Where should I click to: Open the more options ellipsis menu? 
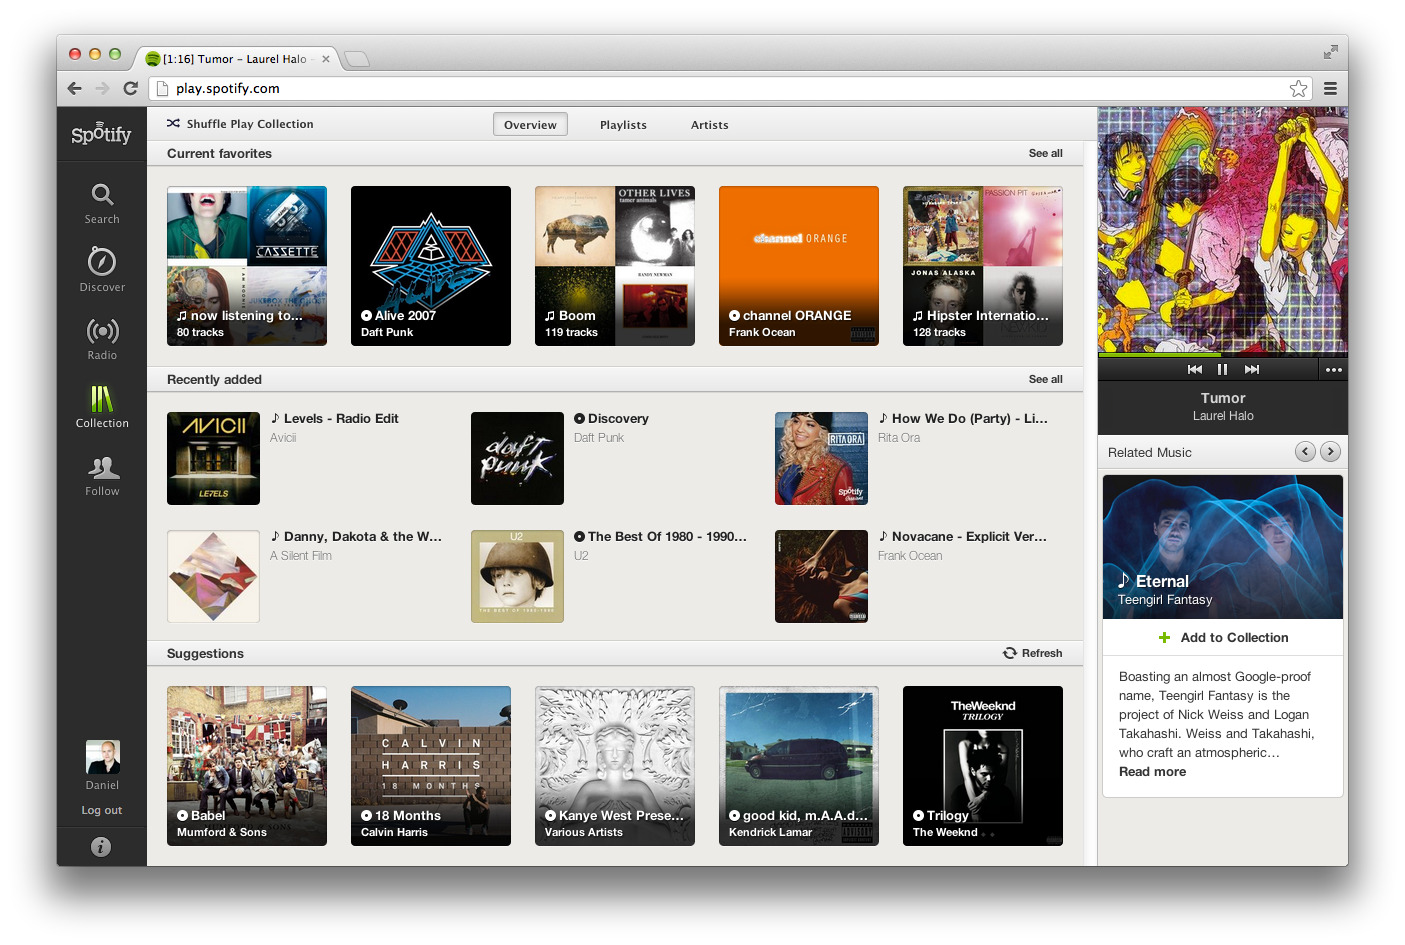pyautogui.click(x=1333, y=369)
